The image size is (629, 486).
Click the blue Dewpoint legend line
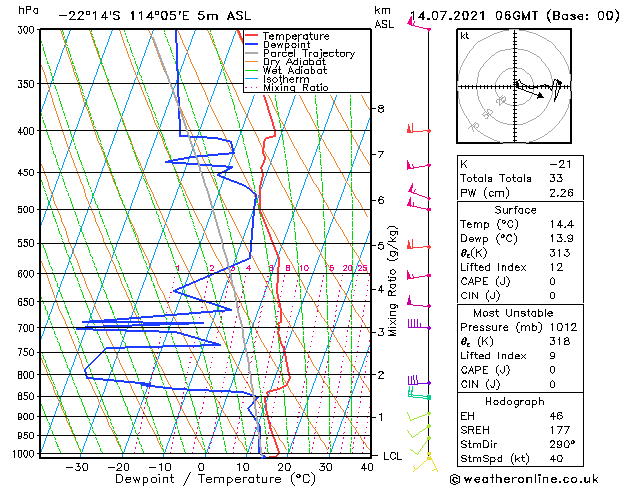[x=251, y=45]
